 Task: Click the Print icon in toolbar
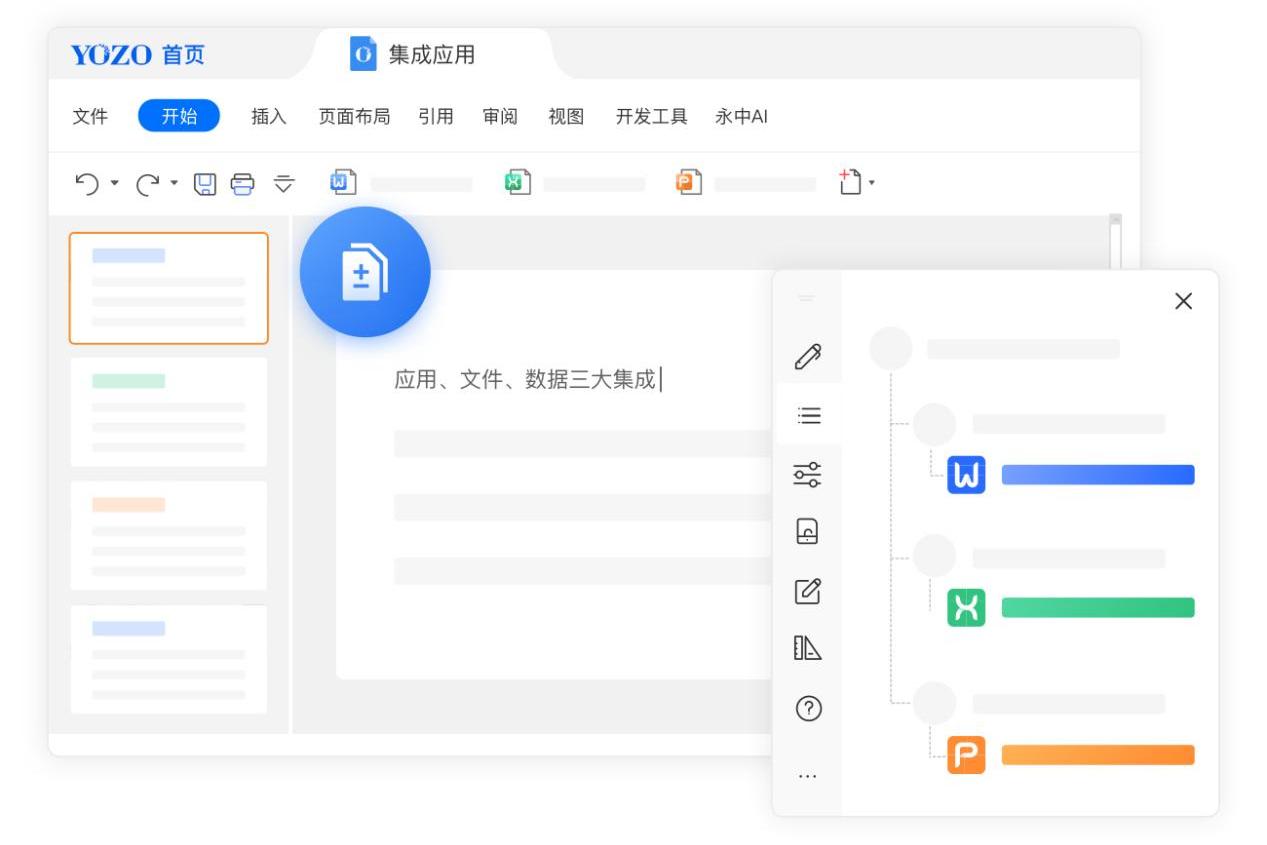tap(243, 183)
